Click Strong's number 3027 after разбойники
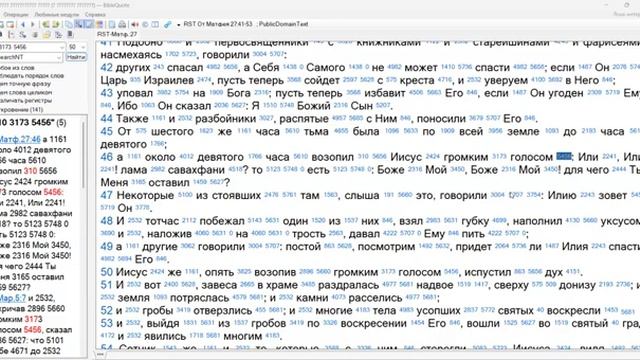Screen dimensions: 640x360 [x=266, y=119]
